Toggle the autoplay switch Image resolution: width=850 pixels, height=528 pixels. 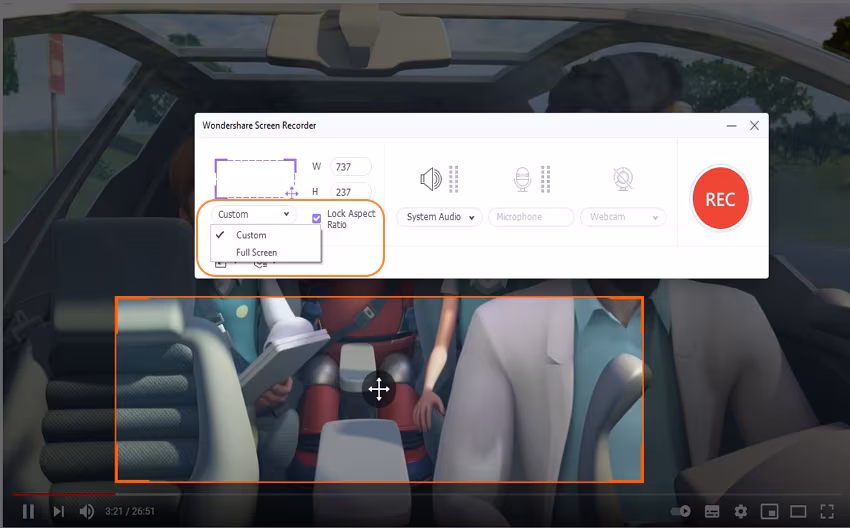pyautogui.click(x=681, y=511)
